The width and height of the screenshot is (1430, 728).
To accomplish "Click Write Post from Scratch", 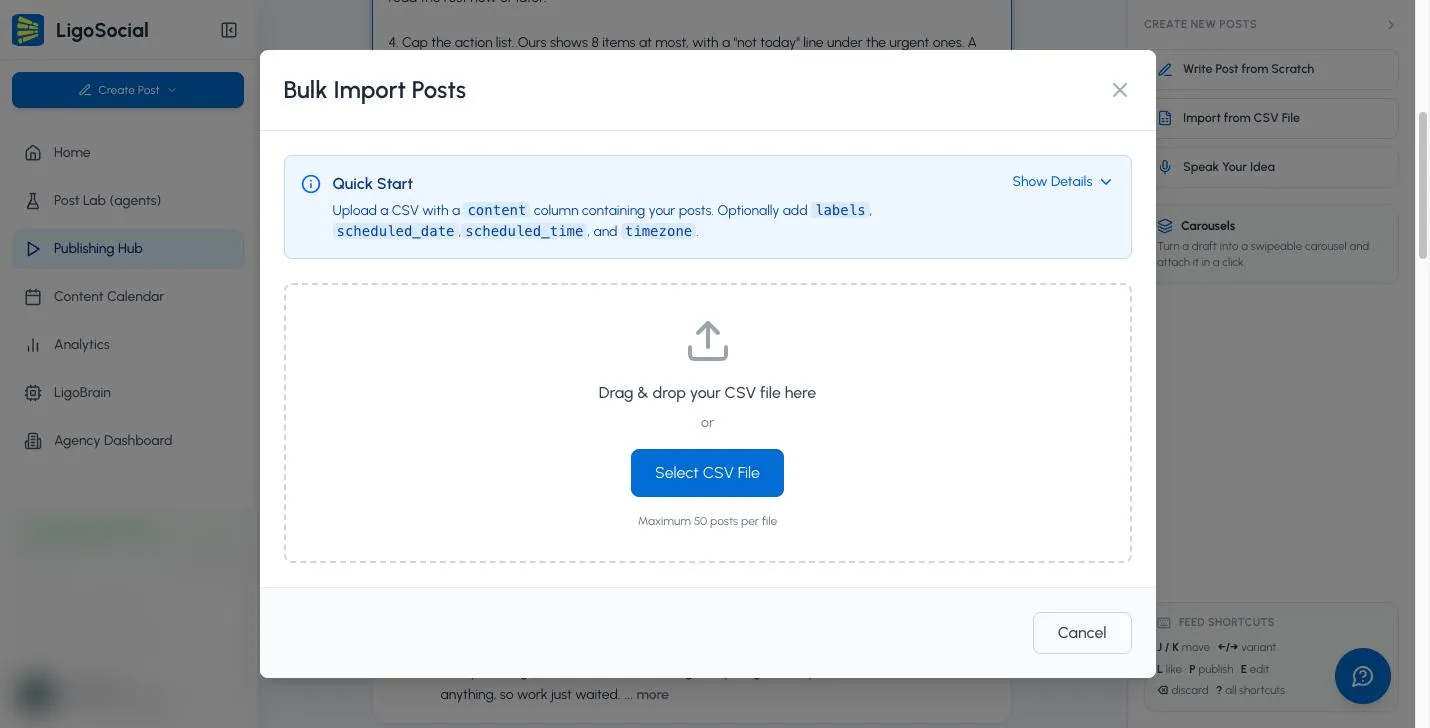I will (x=1276, y=69).
